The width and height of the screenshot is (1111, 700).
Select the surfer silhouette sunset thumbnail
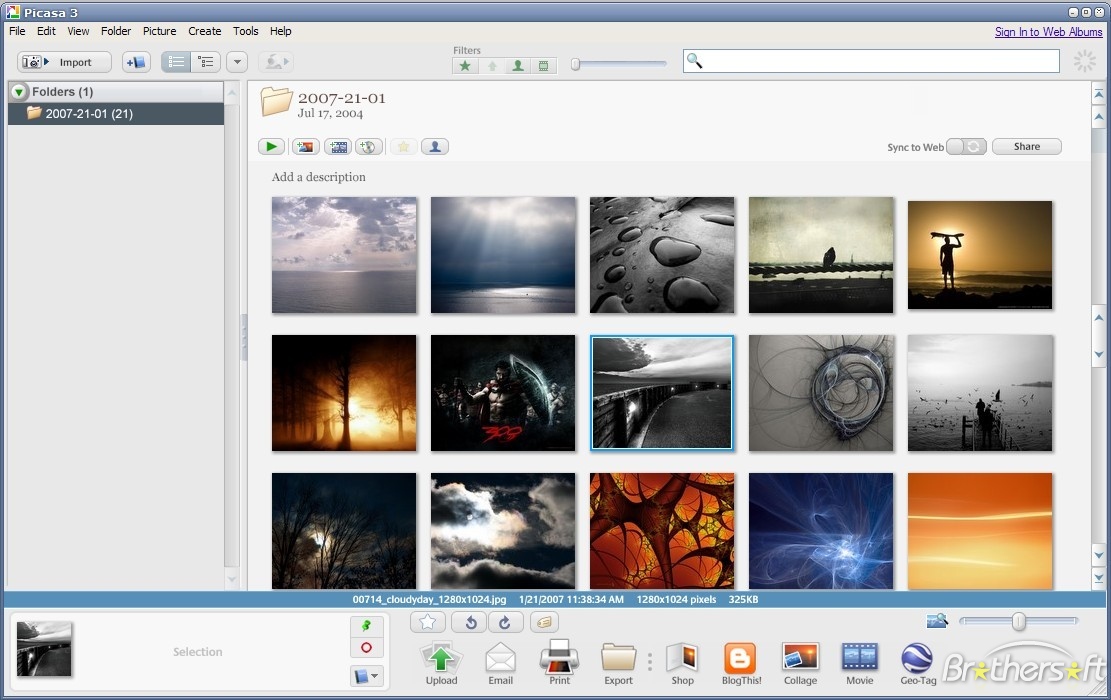[x=980, y=255]
